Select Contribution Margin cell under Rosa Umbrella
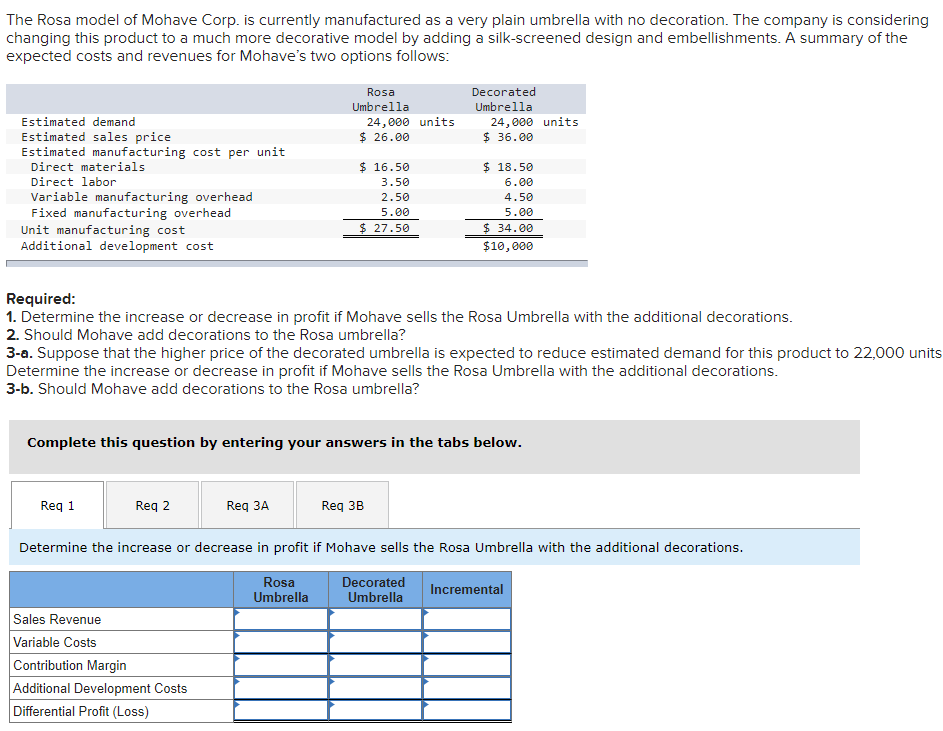Image resolution: width=943 pixels, height=731 pixels. pos(281,665)
